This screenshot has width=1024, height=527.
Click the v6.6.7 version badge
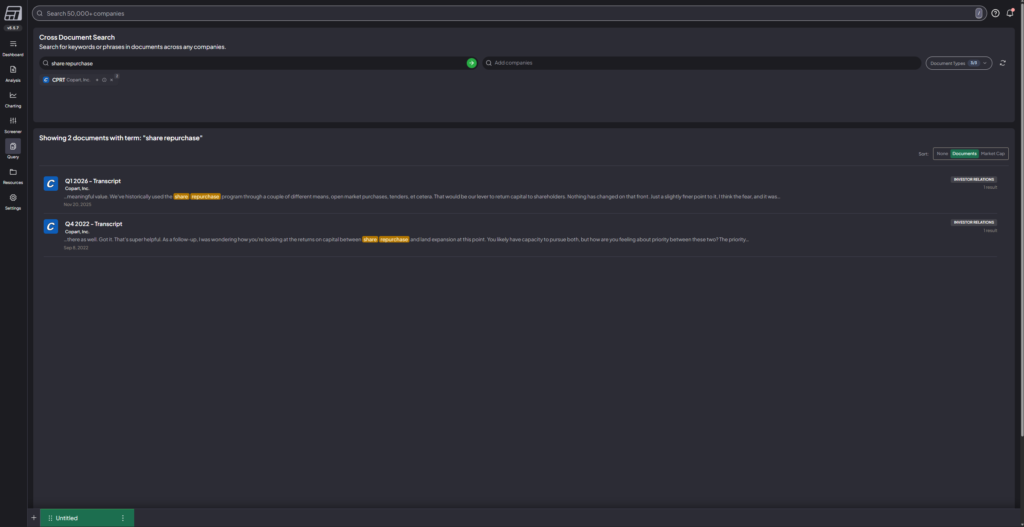pyautogui.click(x=13, y=28)
